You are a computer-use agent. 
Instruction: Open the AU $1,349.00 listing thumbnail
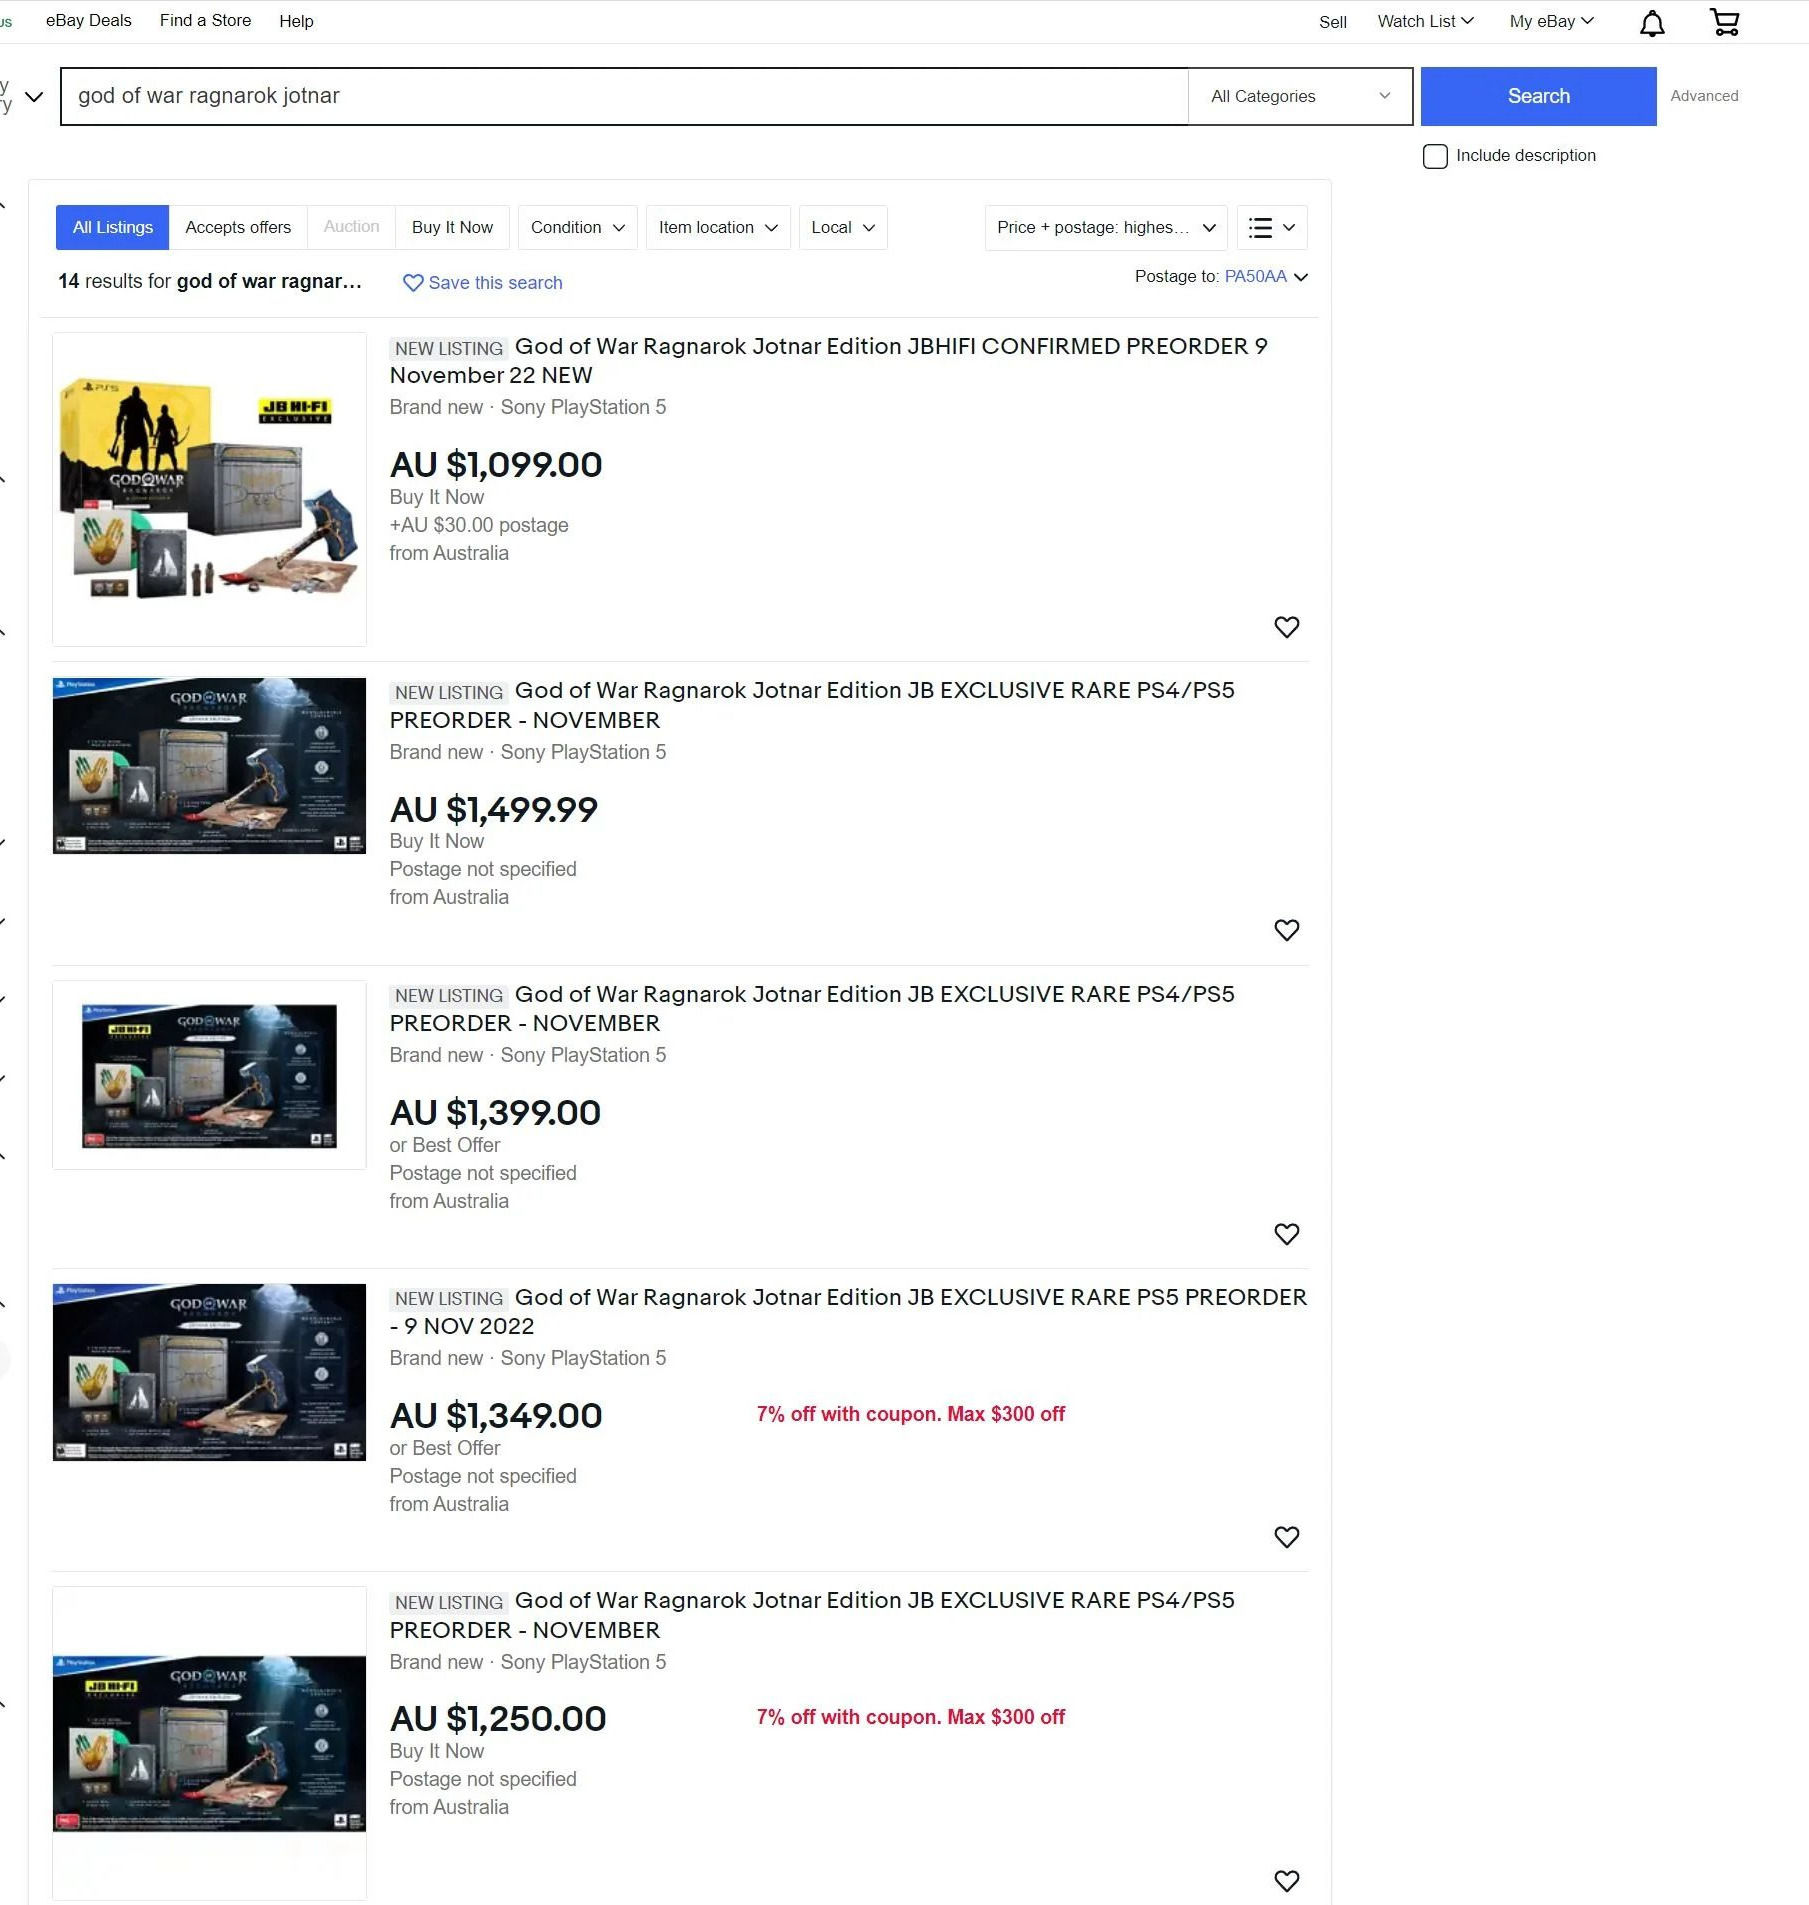click(x=209, y=1372)
